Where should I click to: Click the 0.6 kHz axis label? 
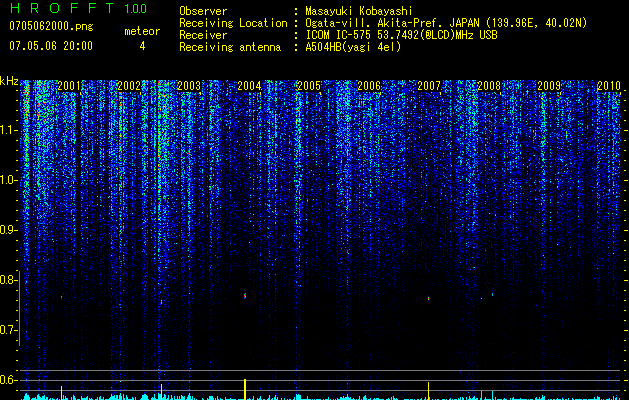tap(8, 380)
